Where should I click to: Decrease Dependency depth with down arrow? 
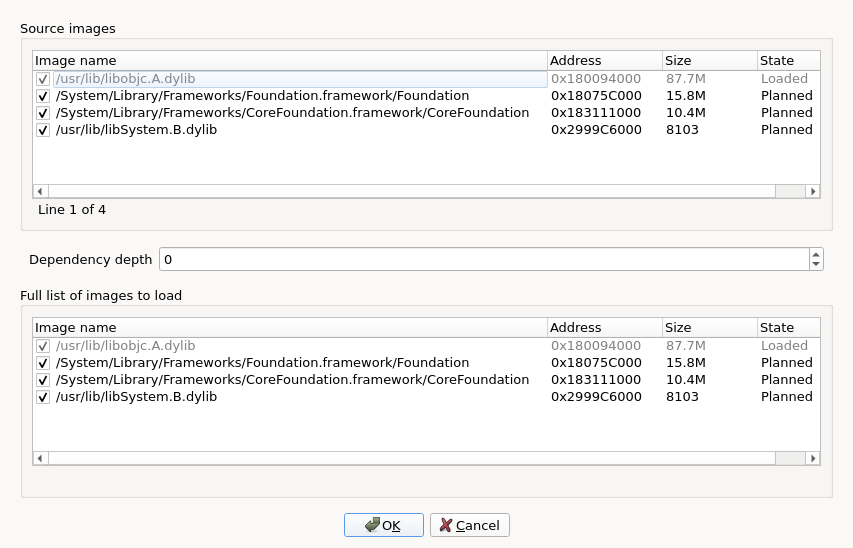coord(815,264)
